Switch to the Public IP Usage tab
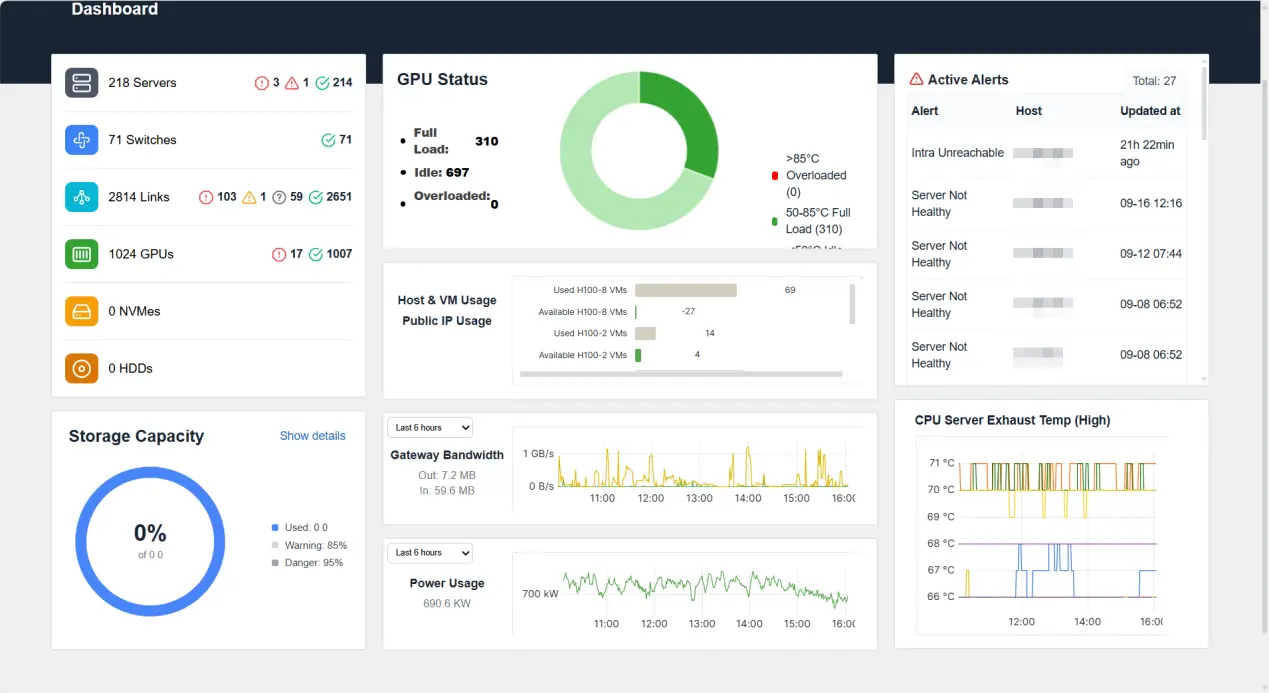Viewport: 1269px width, 693px height. point(447,321)
